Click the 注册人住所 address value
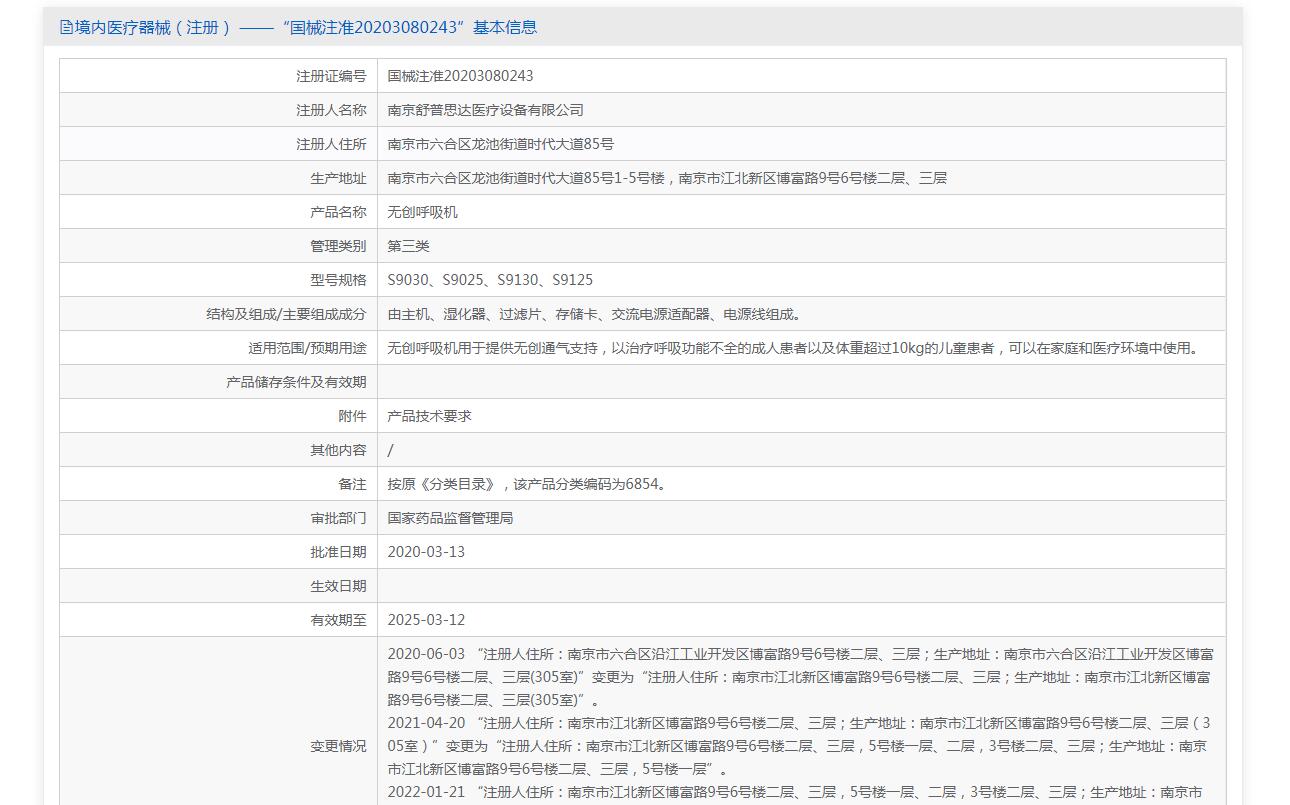 (x=500, y=144)
